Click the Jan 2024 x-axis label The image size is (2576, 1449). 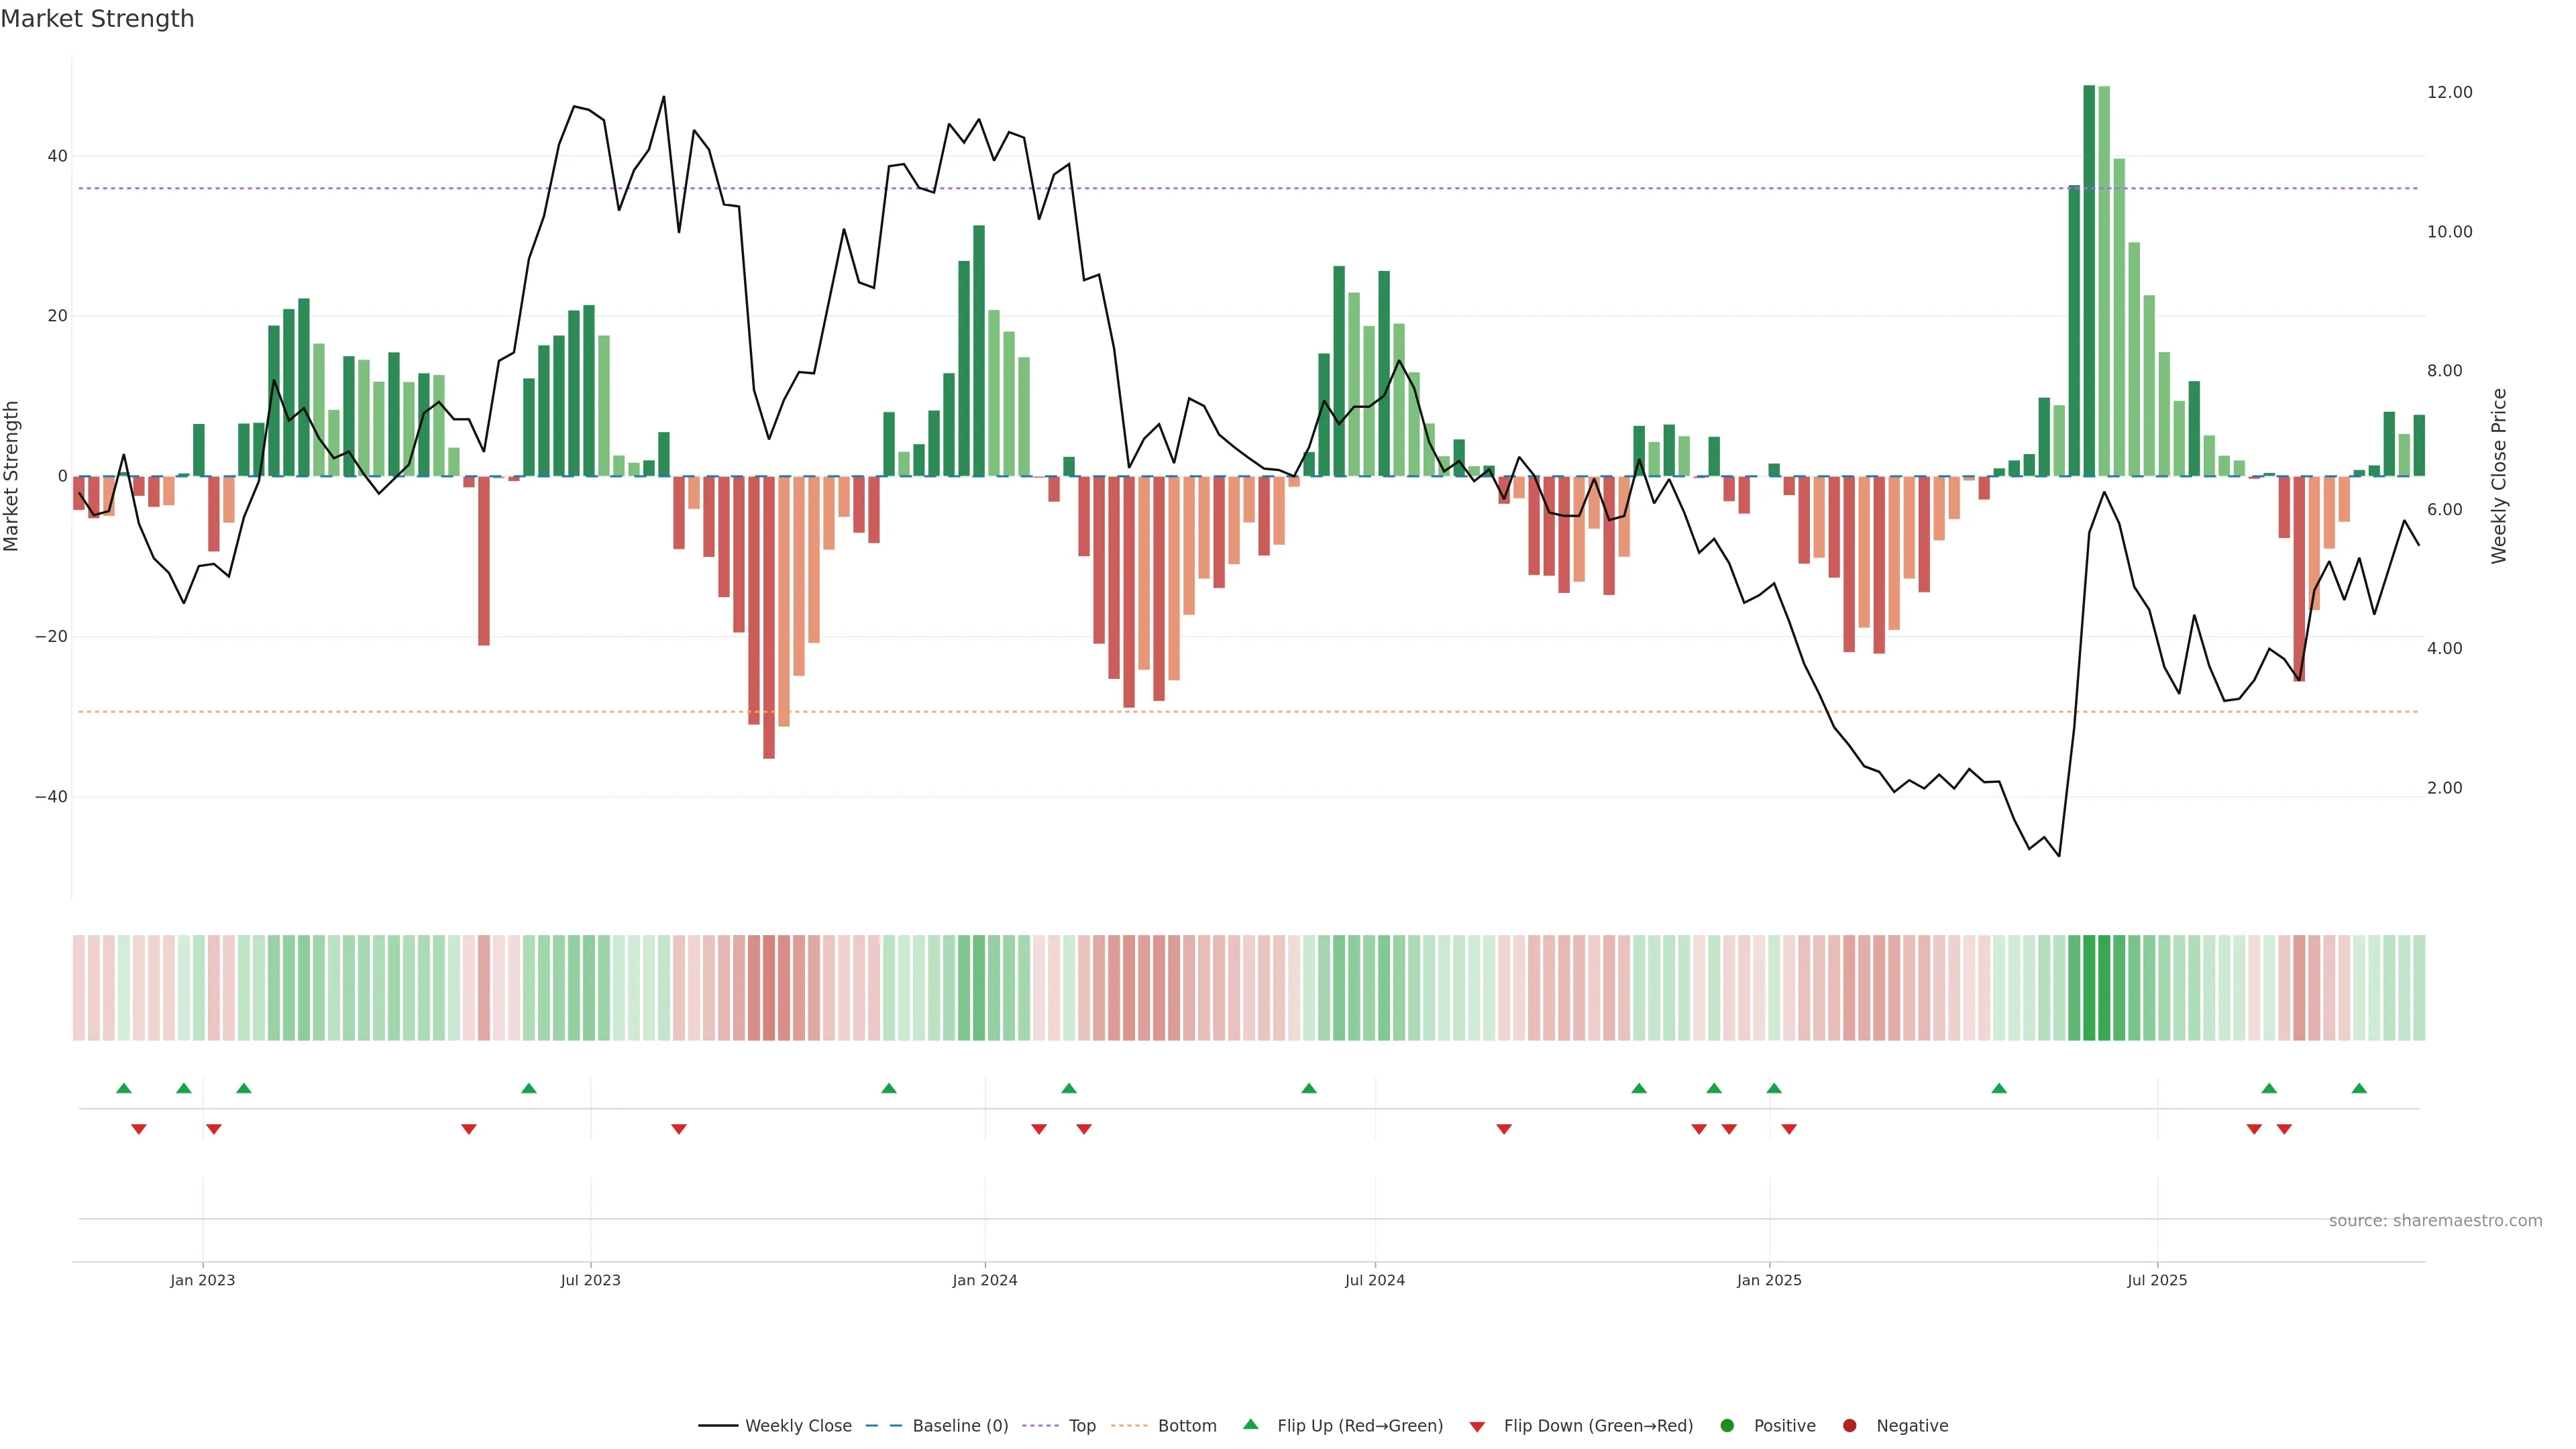[x=985, y=1280]
